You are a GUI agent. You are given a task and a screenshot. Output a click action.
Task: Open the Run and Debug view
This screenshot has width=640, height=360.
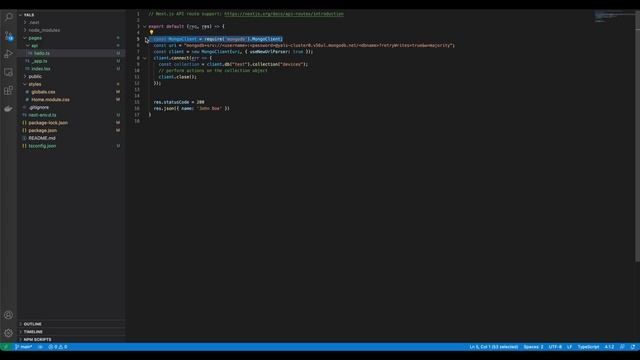click(9, 54)
